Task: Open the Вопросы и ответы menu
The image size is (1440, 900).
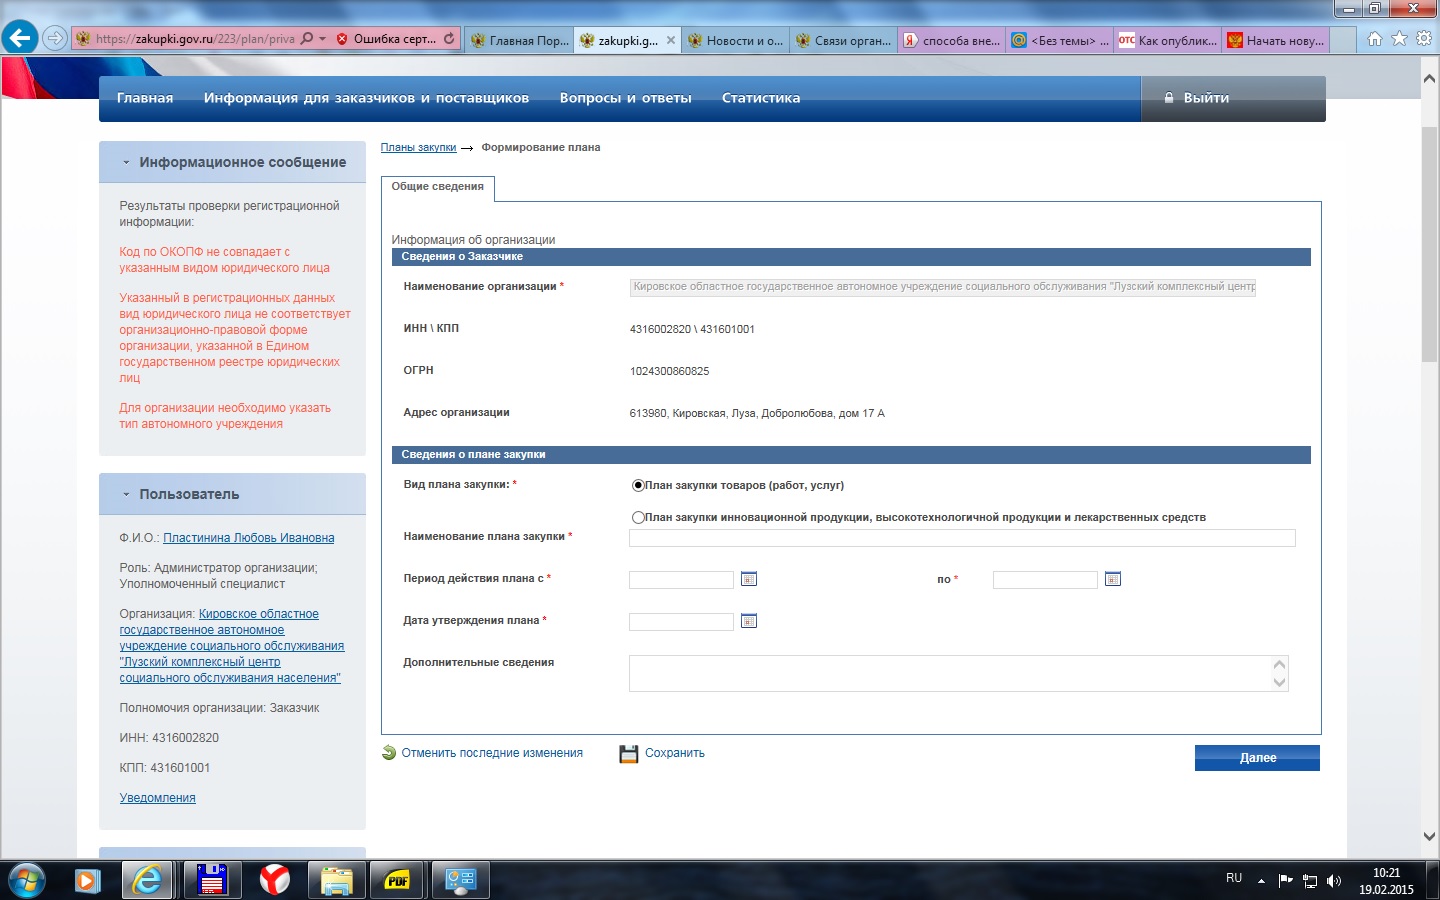Action: 625,98
